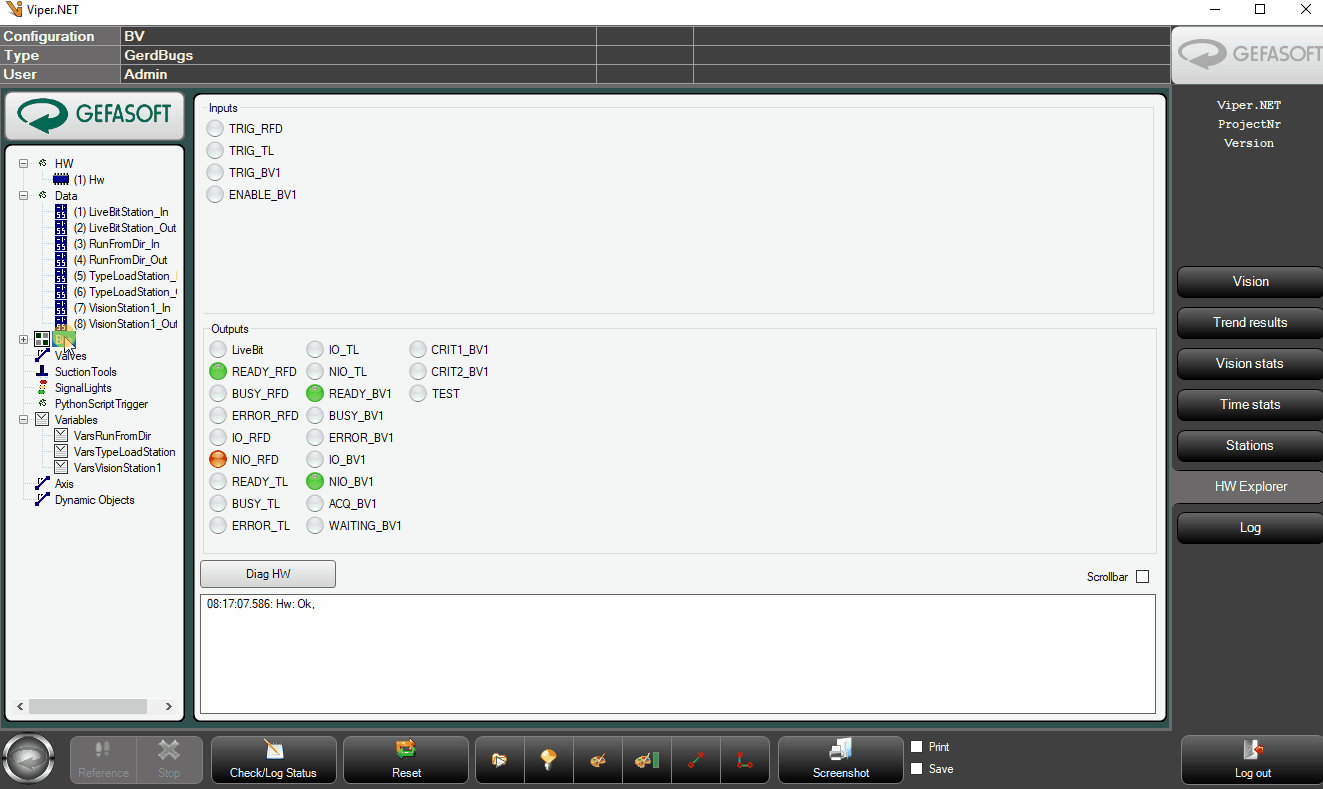Click the folder icon in bottom toolbar
Image resolution: width=1323 pixels, height=789 pixels.
pyautogui.click(x=499, y=760)
